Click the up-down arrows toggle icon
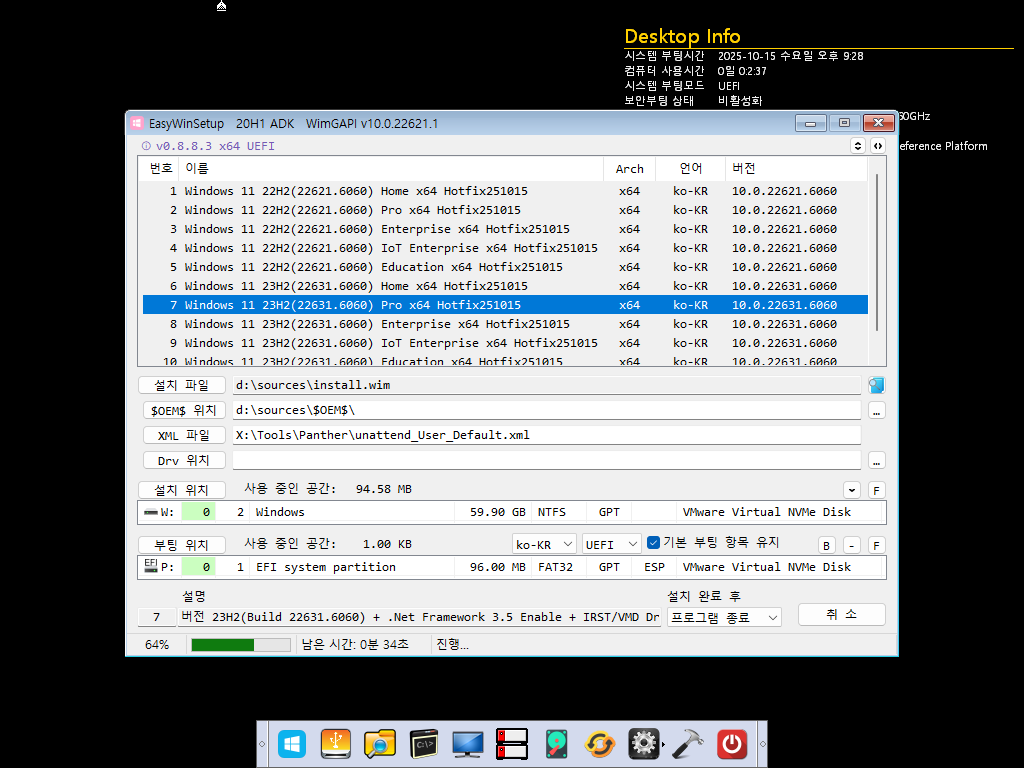Viewport: 1024px width, 768px height. 857,146
